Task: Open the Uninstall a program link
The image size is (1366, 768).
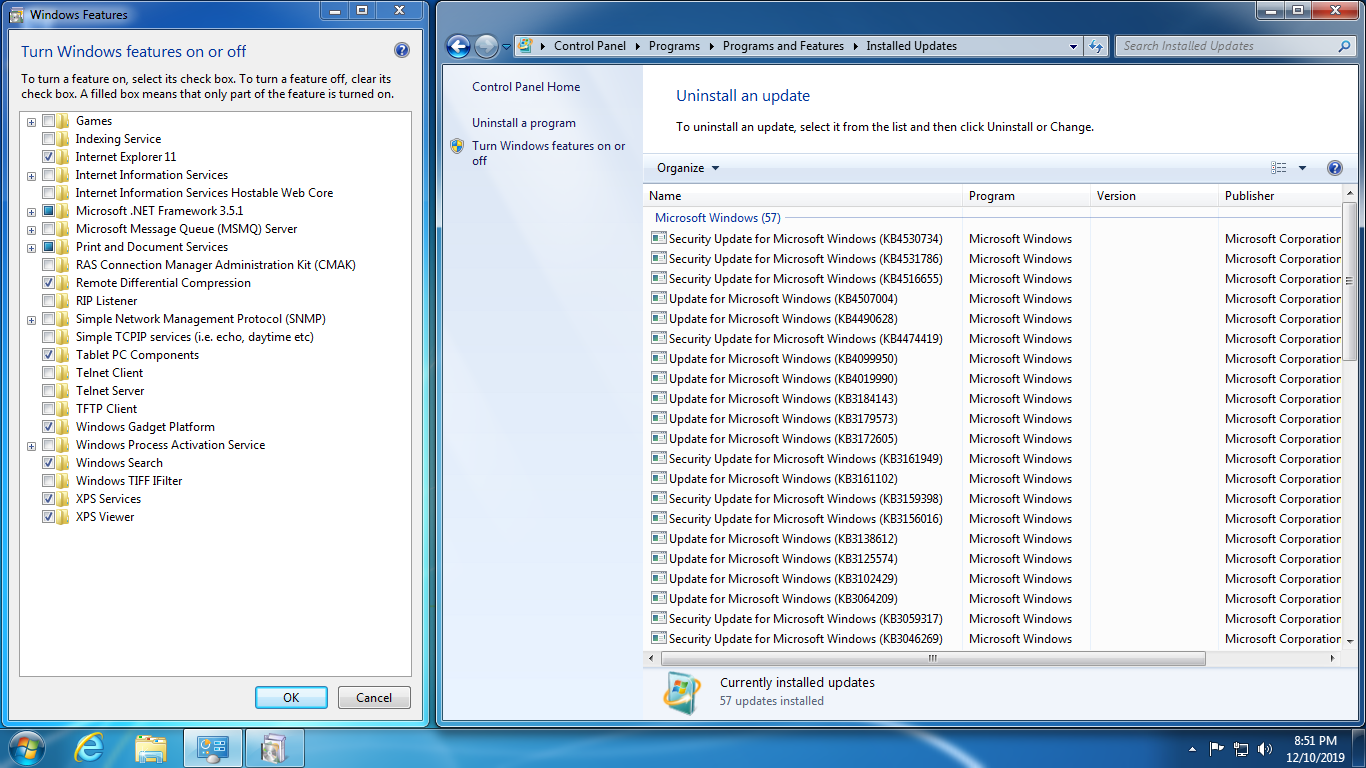Action: click(524, 123)
